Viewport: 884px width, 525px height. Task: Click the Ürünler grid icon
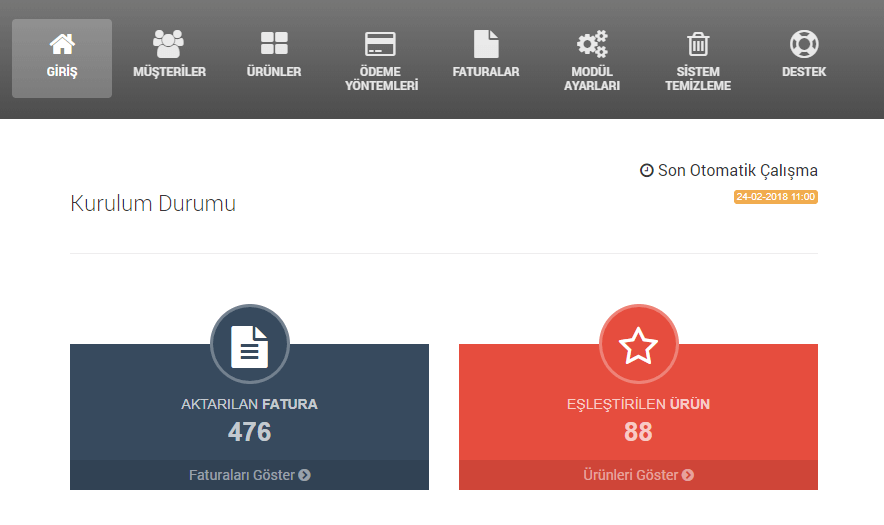pos(274,43)
